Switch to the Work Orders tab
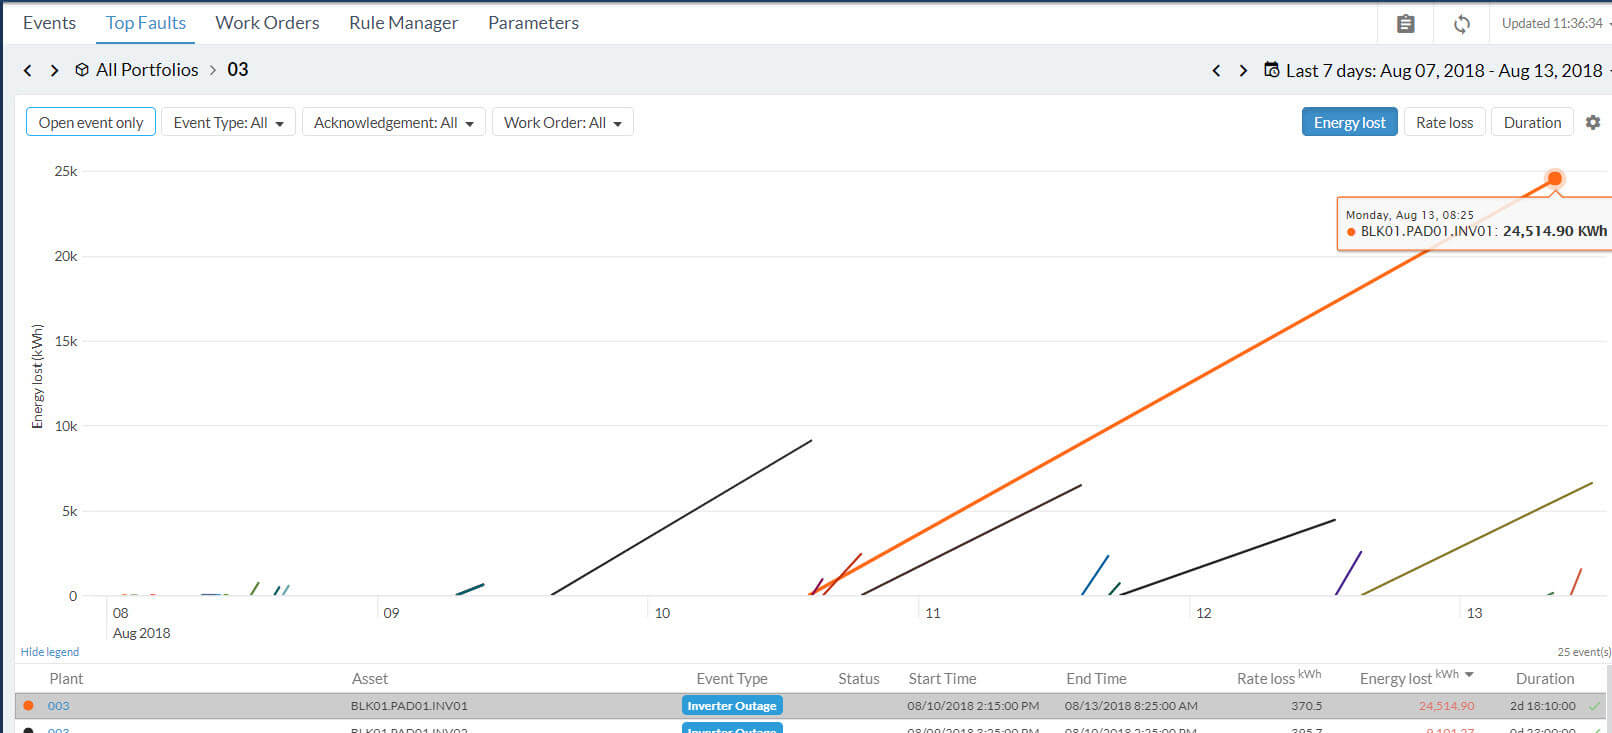Viewport: 1612px width, 733px height. coord(267,23)
